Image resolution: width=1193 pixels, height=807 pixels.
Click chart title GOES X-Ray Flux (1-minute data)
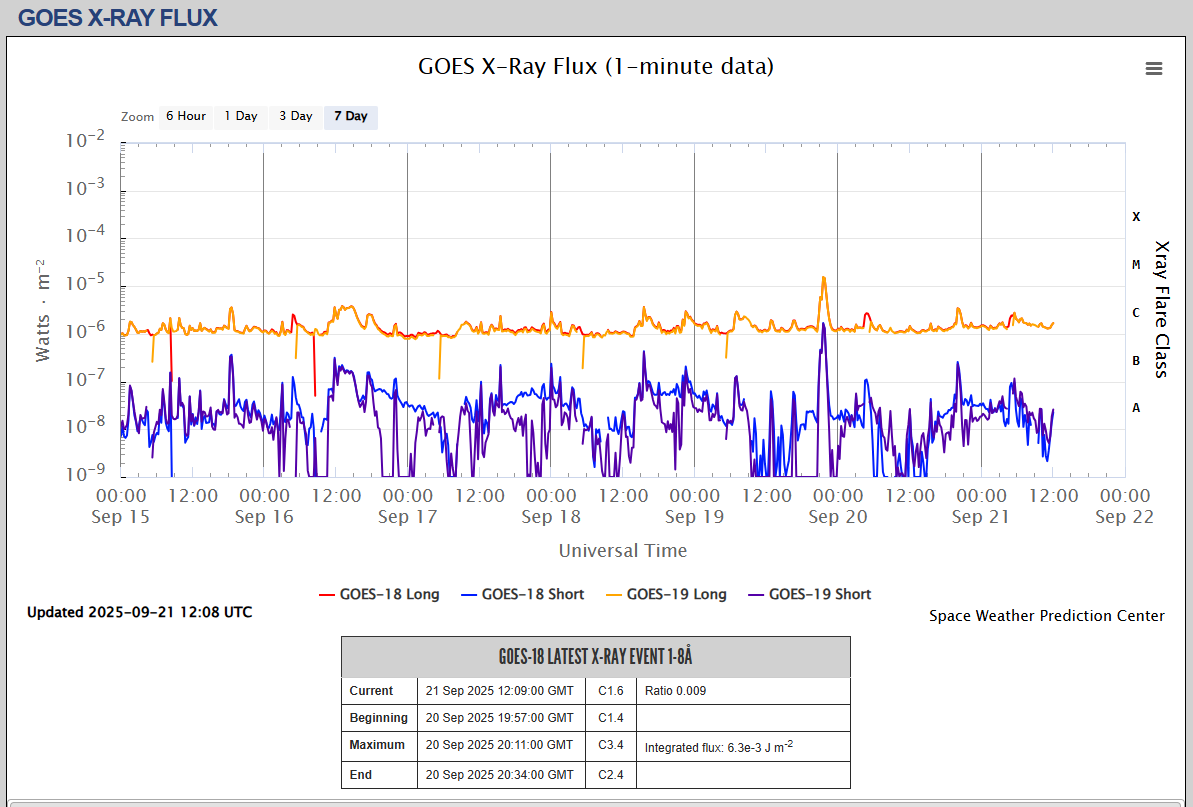(x=595, y=67)
